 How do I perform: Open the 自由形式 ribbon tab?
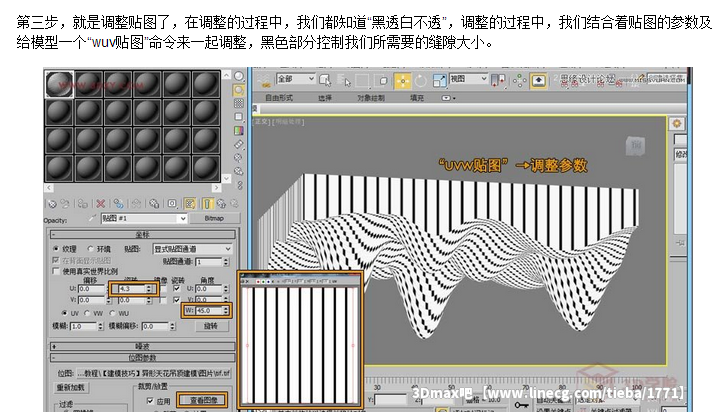(279, 99)
